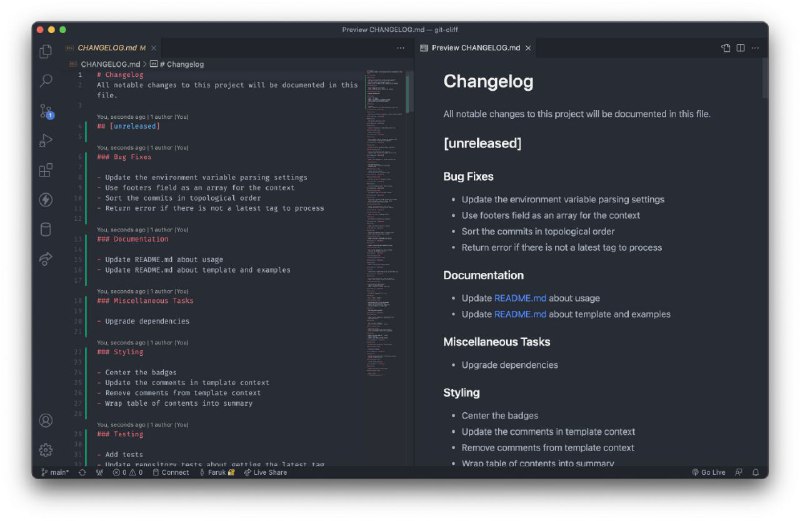
Task: Show errors and warnings from status bar
Action: click(x=128, y=473)
